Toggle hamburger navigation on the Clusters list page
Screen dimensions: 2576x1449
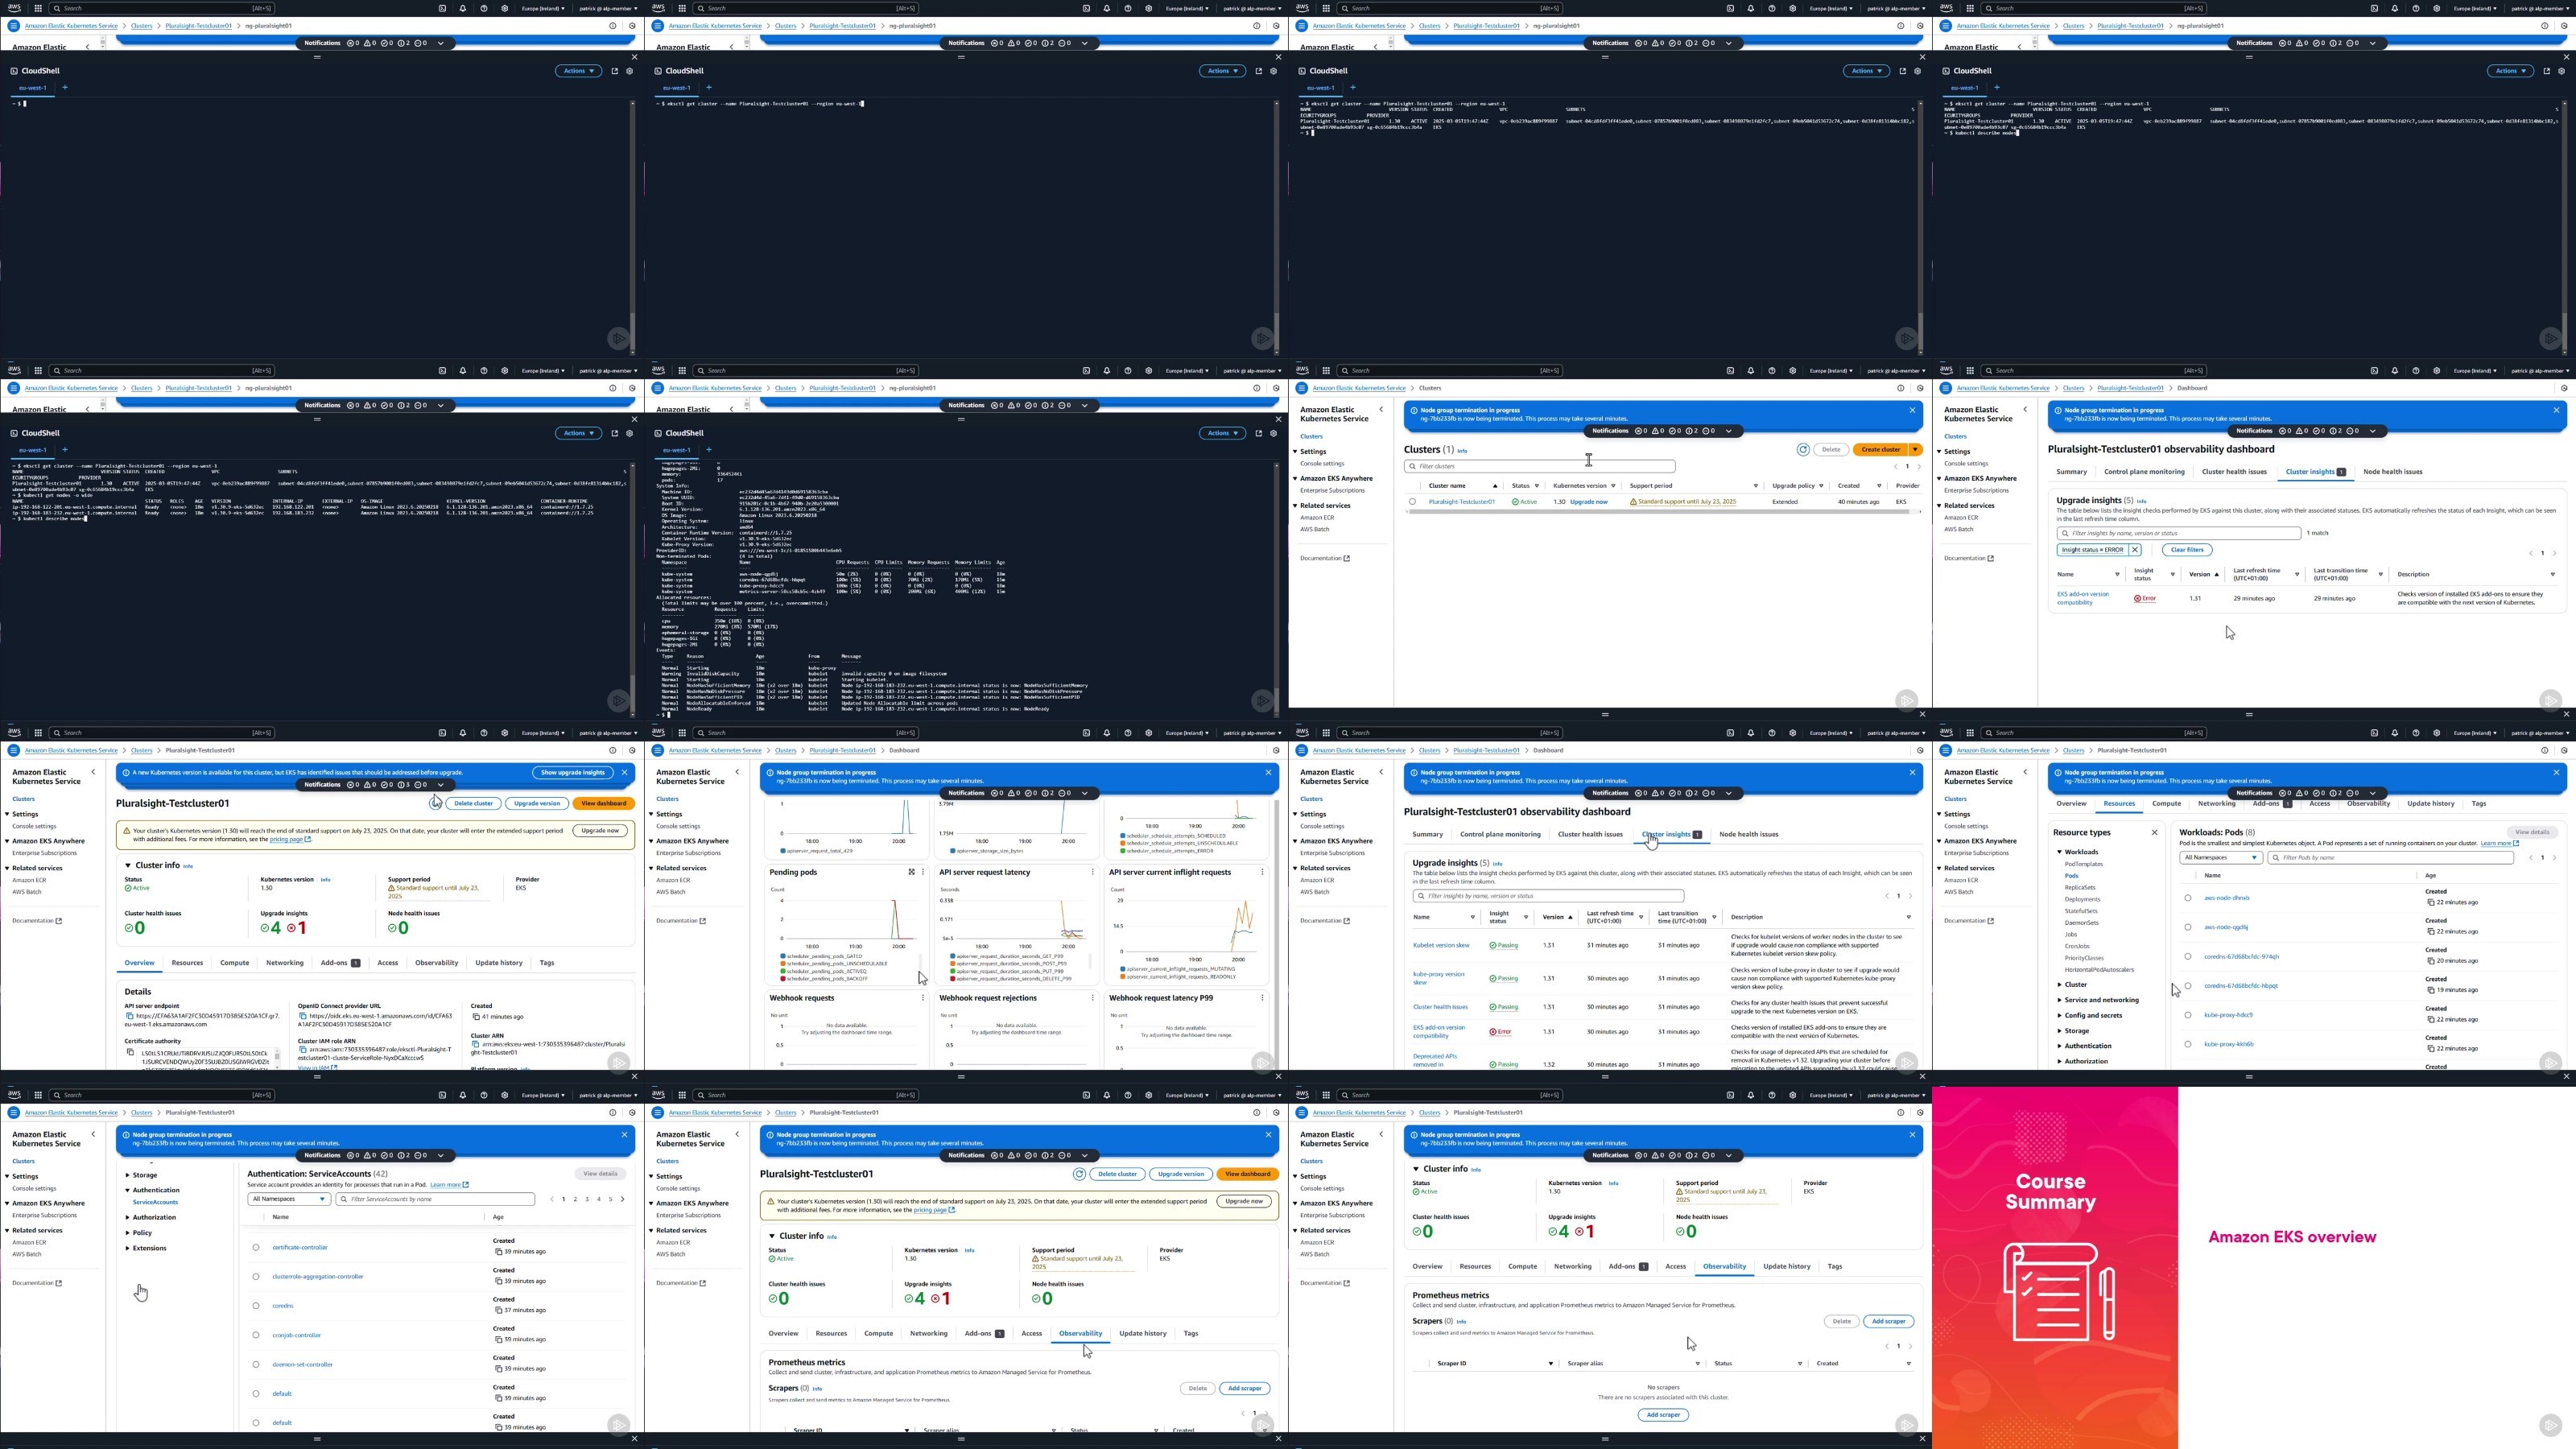[x=1302, y=388]
